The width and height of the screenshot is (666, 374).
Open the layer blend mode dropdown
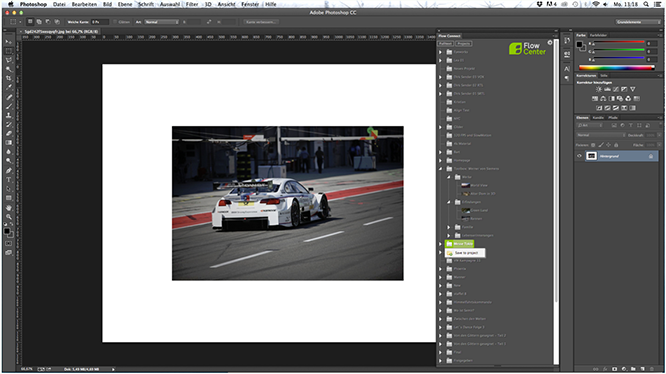click(x=601, y=135)
